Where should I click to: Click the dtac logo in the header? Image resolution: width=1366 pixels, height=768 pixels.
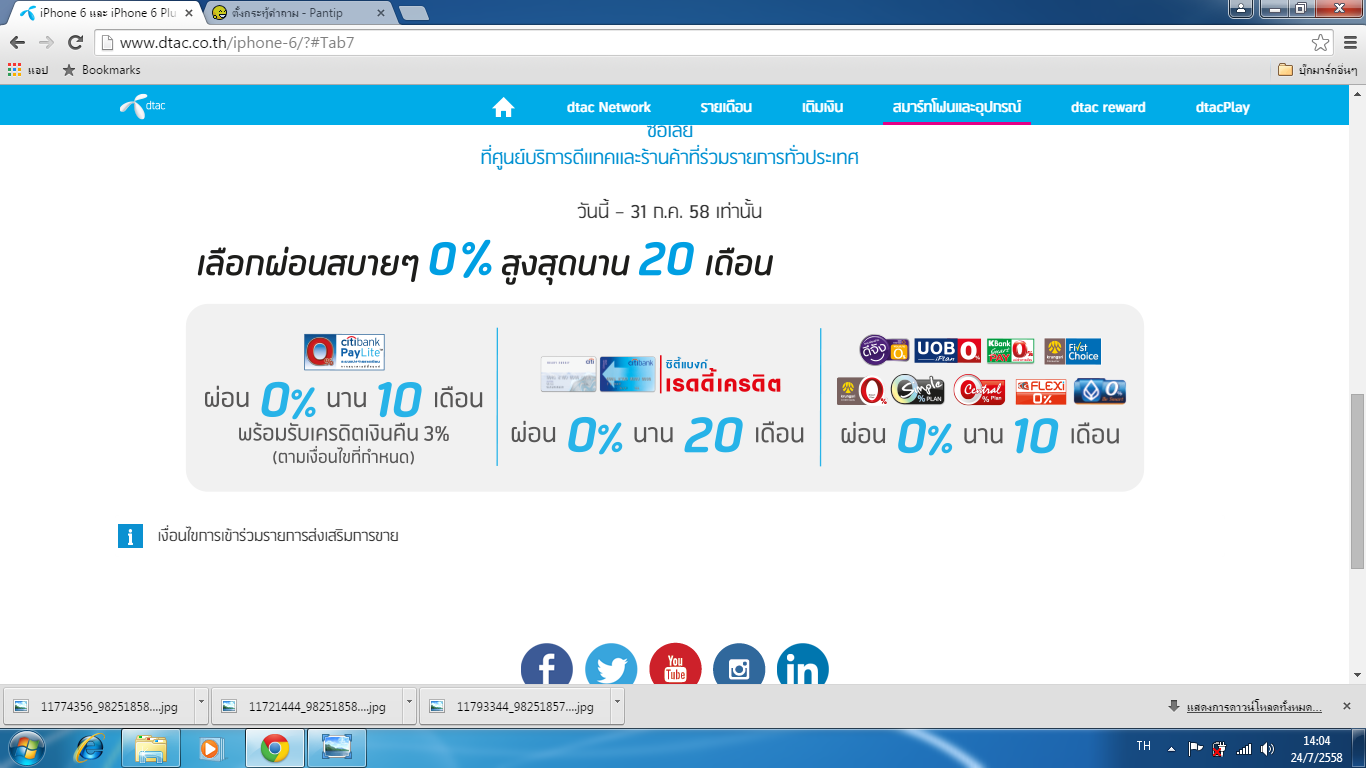(142, 106)
